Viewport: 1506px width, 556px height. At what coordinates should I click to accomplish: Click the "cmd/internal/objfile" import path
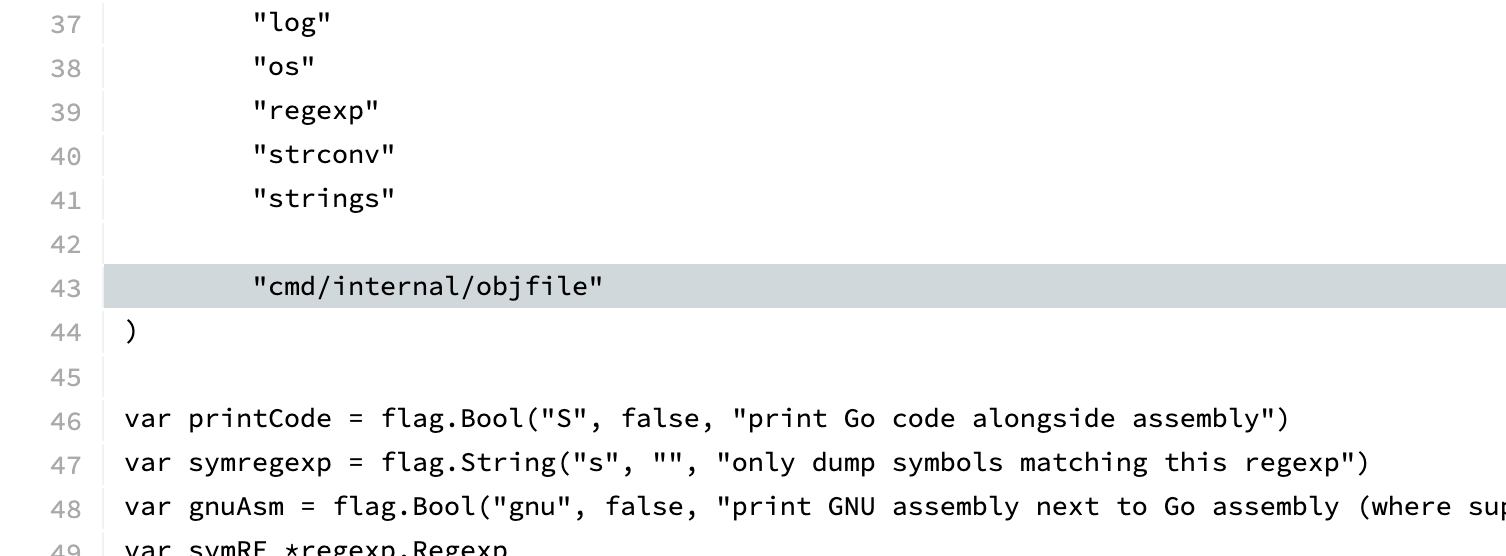(x=428, y=288)
